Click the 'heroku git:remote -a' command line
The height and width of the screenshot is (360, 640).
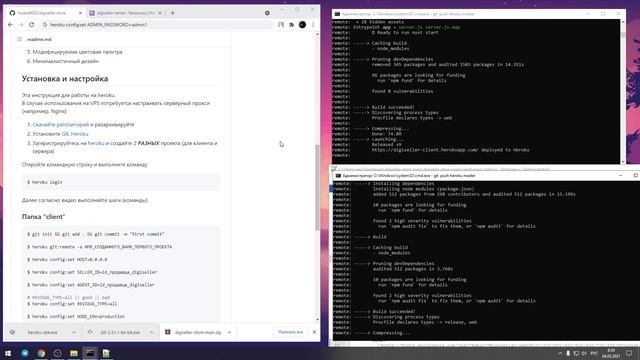point(99,247)
